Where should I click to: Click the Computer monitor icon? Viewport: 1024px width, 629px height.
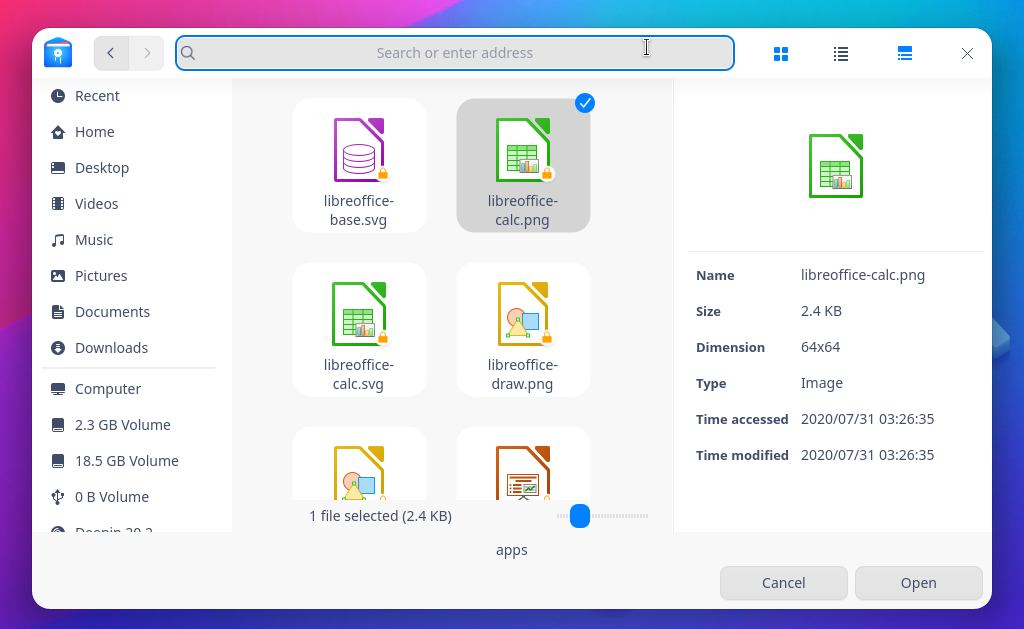pos(58,389)
